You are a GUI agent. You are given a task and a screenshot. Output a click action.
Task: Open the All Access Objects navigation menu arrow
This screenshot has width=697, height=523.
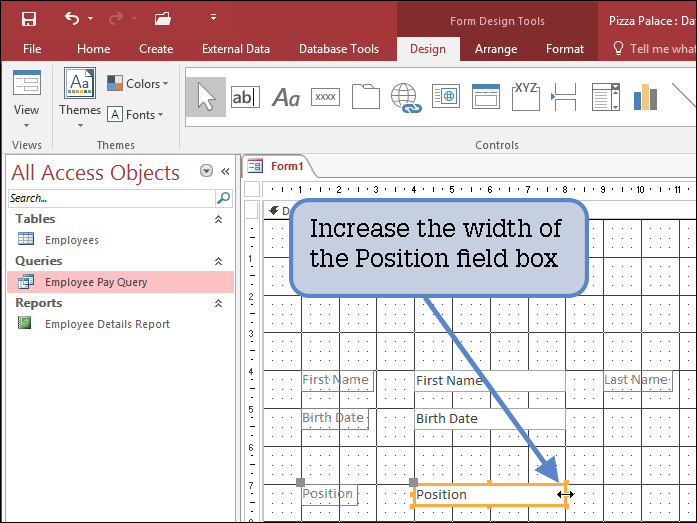tap(206, 171)
